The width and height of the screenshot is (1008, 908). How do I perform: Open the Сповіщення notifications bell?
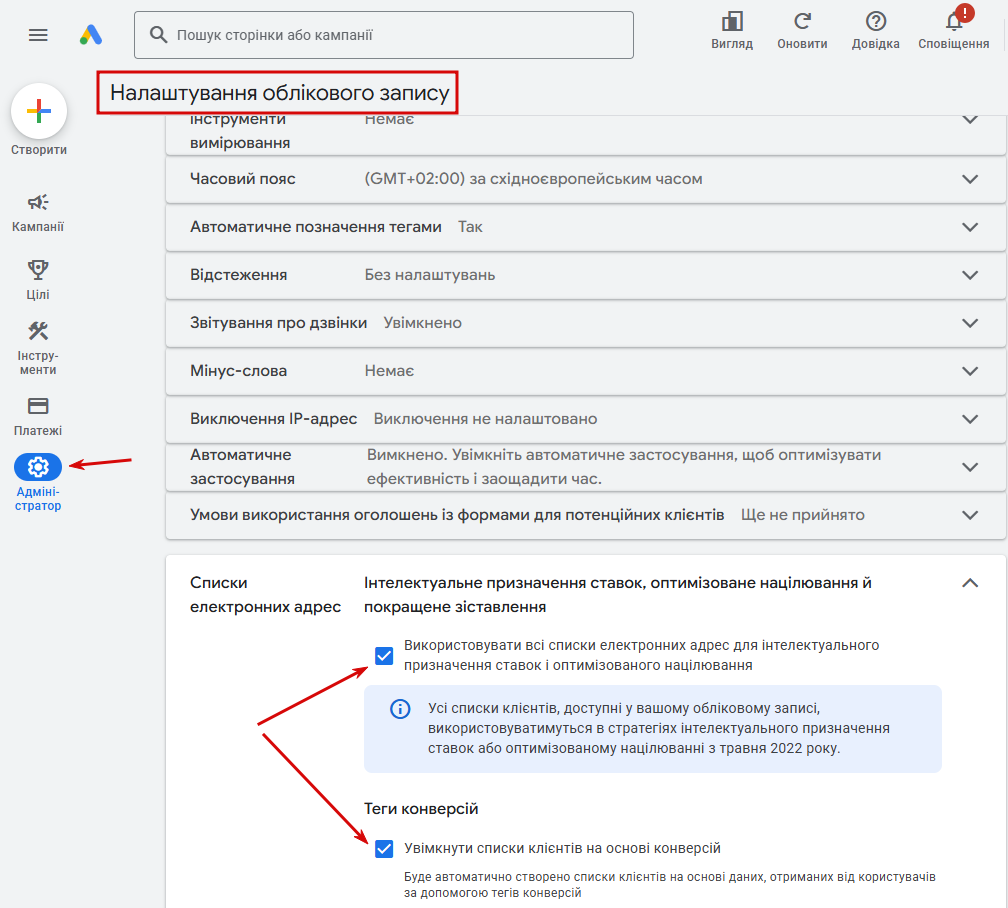click(953, 23)
